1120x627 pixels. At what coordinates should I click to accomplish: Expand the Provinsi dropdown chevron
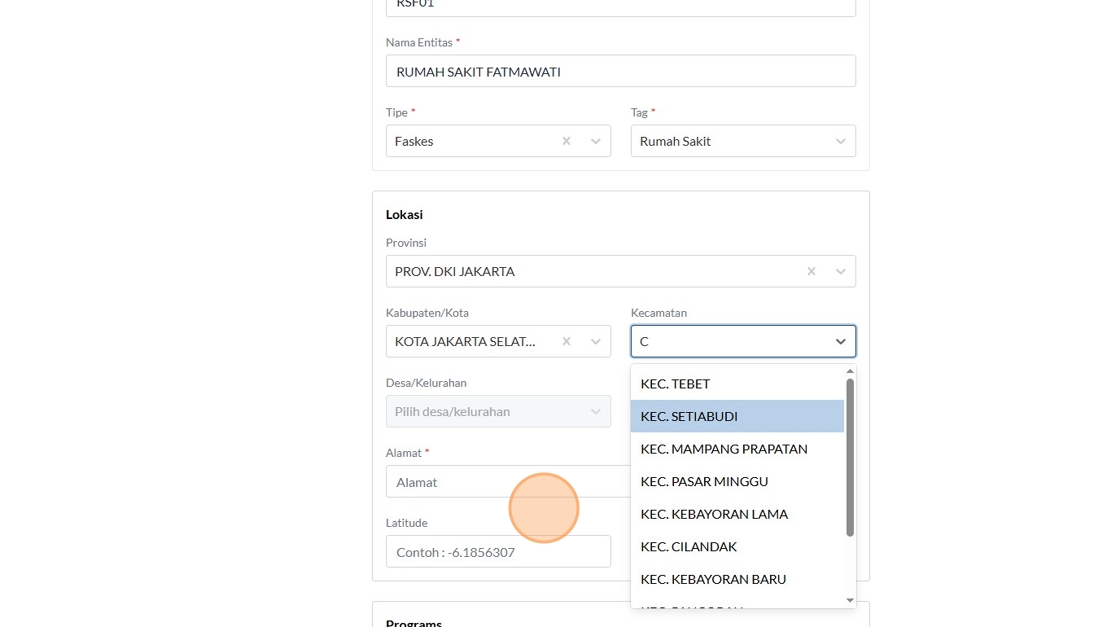coord(841,271)
